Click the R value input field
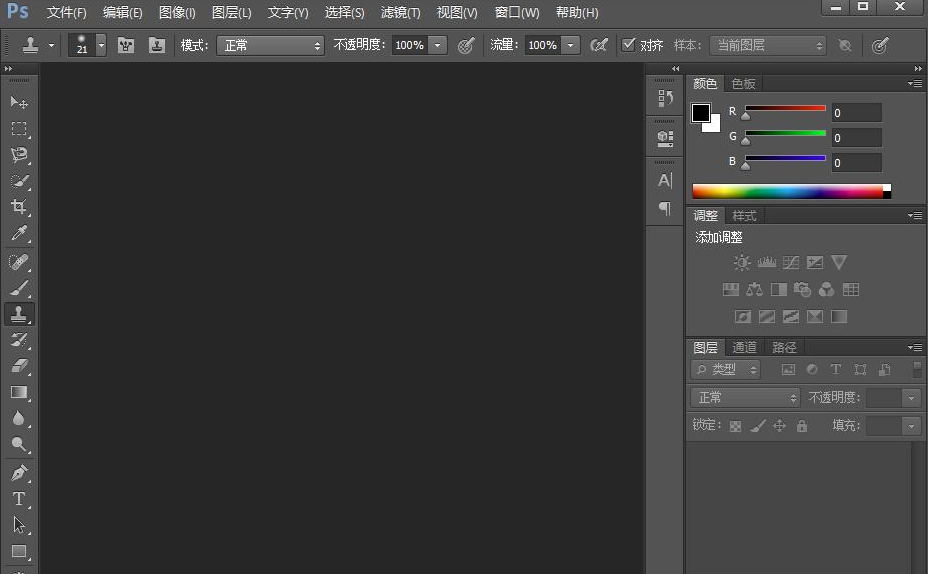 [x=856, y=113]
